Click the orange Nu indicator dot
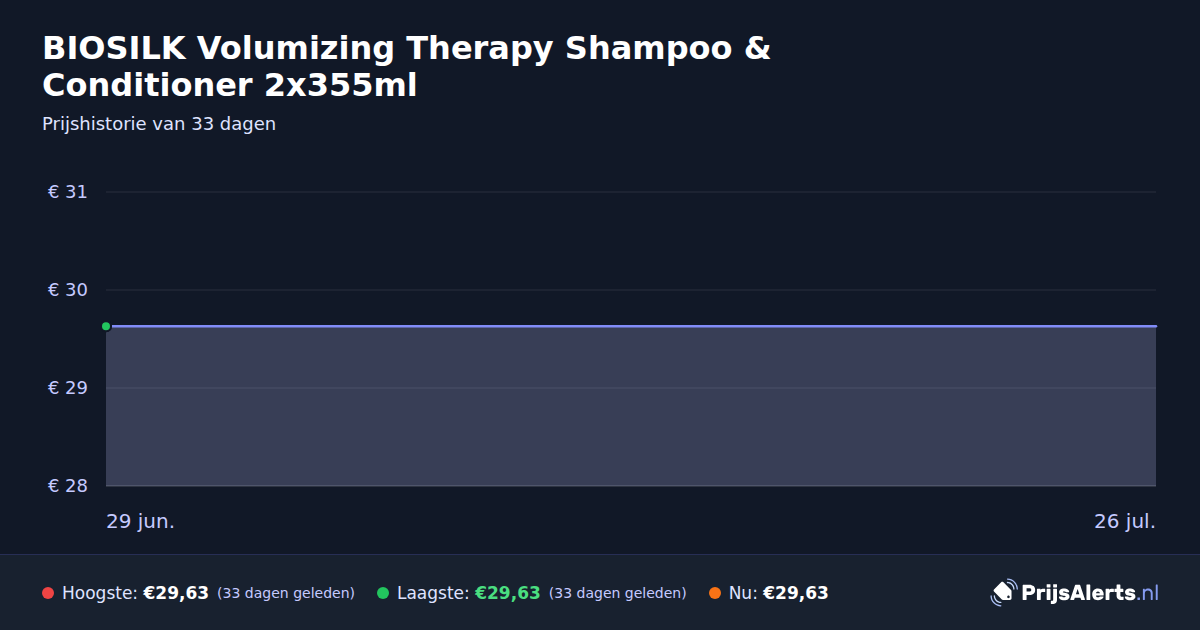The image size is (1200, 630). (x=715, y=593)
